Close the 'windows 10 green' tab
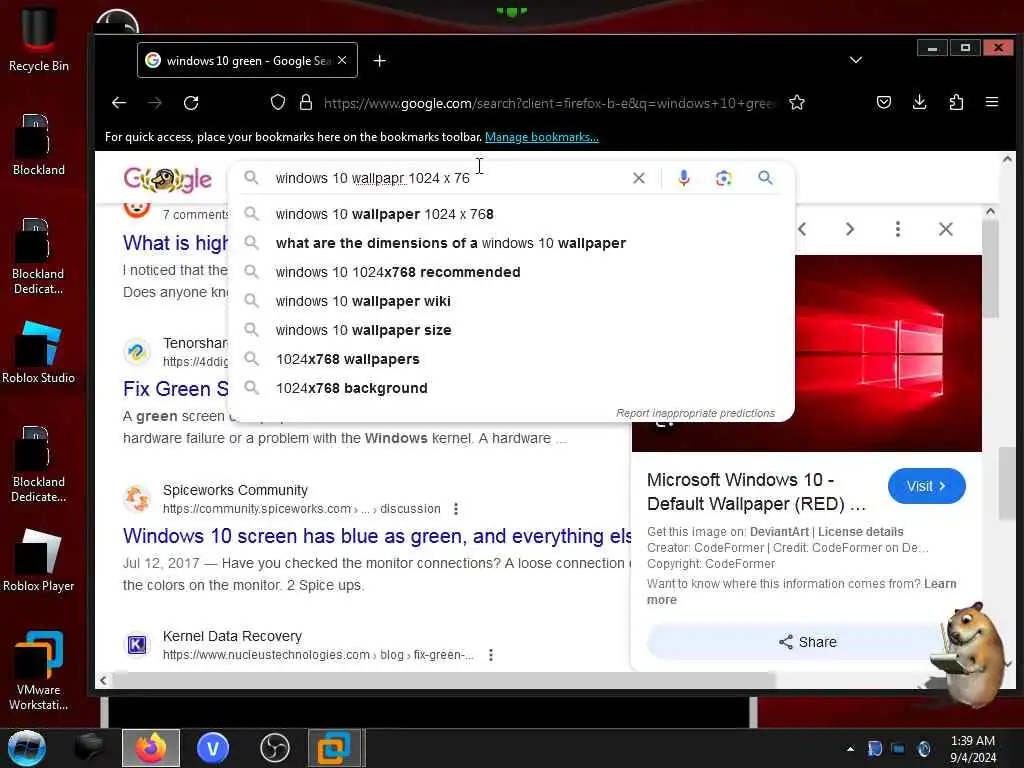This screenshot has height=768, width=1024. (x=342, y=61)
